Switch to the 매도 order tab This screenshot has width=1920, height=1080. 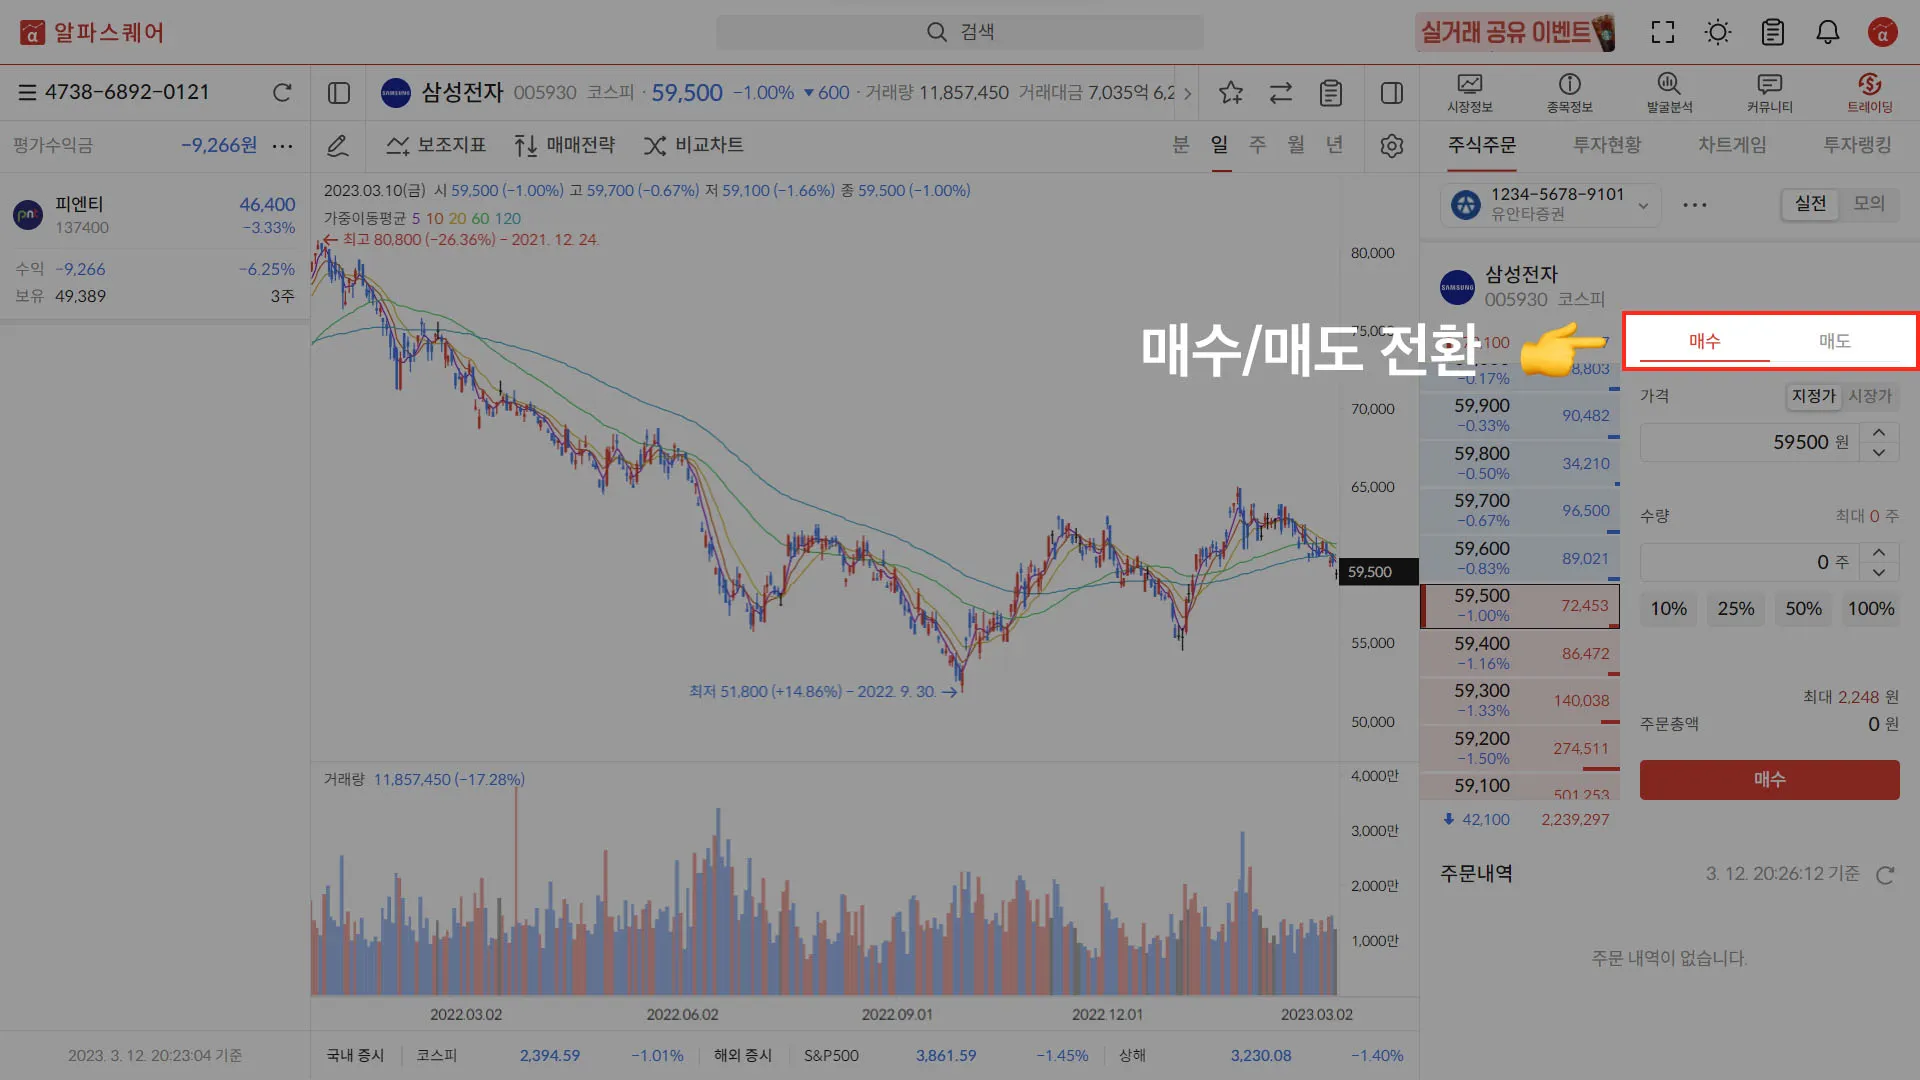point(1834,341)
